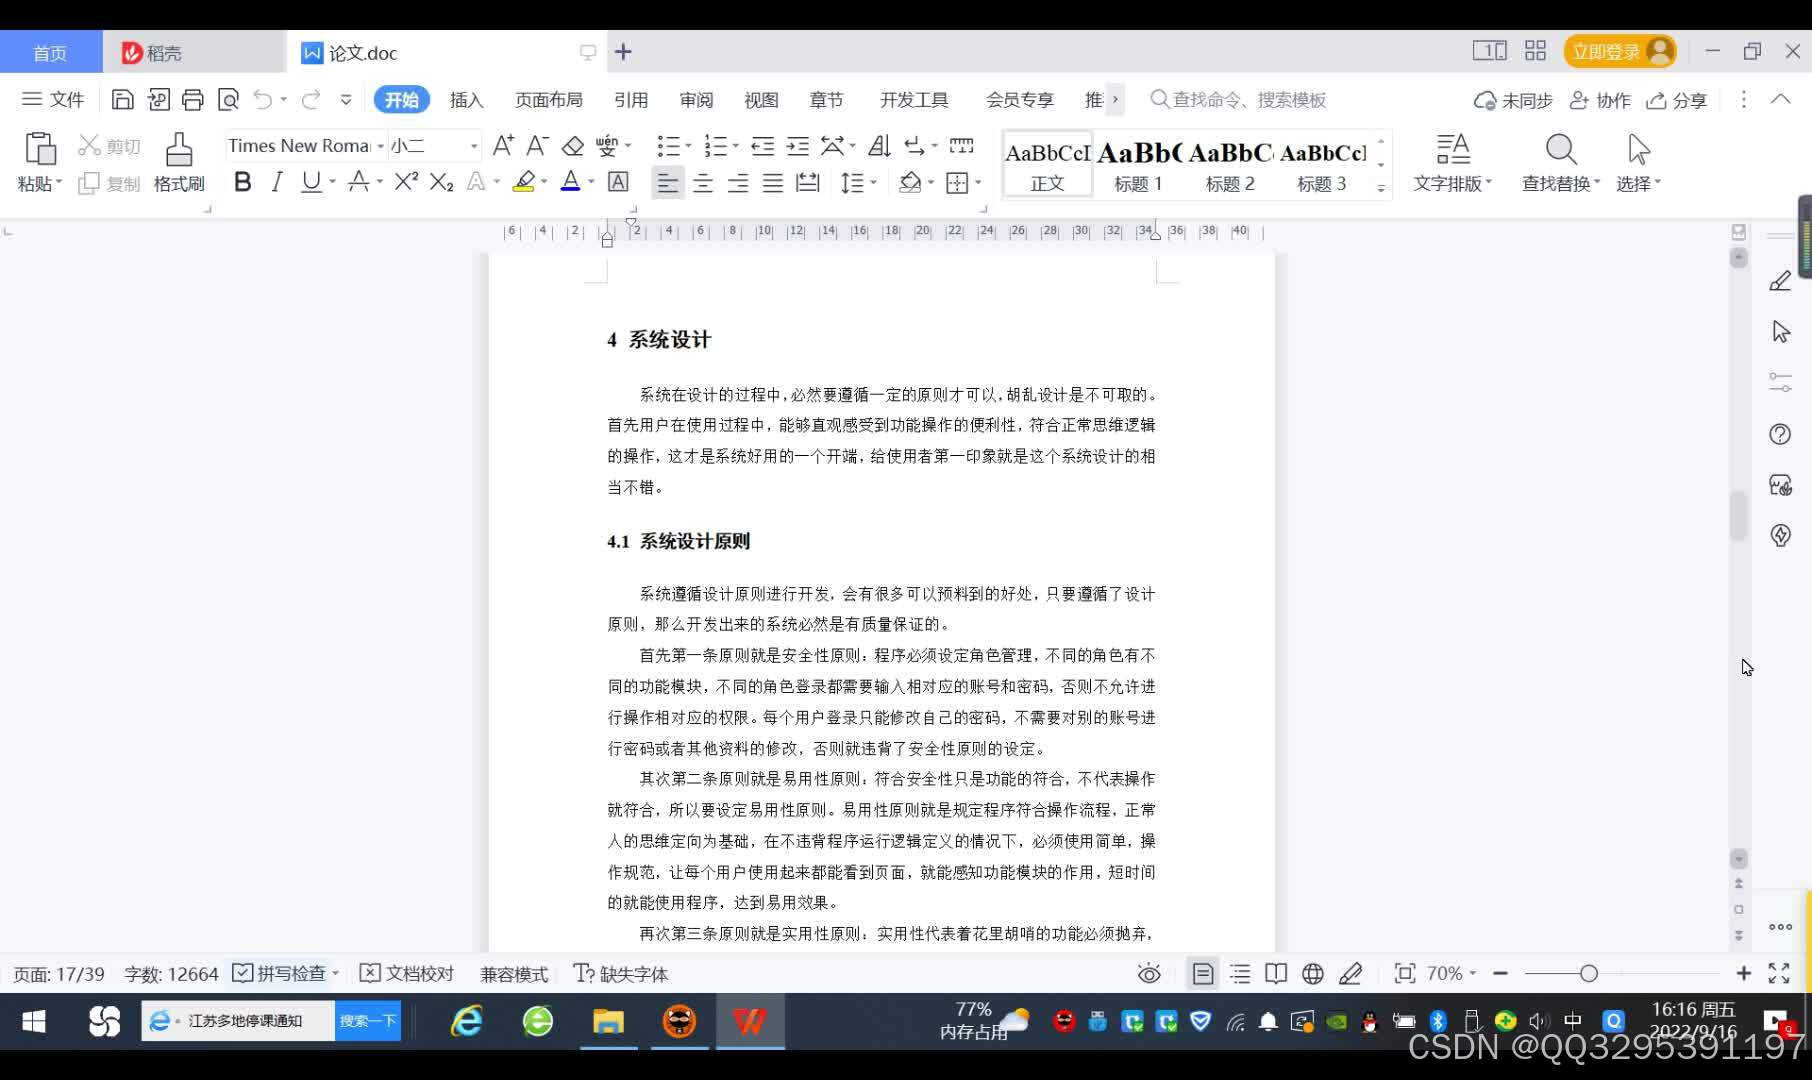
Task: Open the Page Layout ribbon tab
Action: 548,99
